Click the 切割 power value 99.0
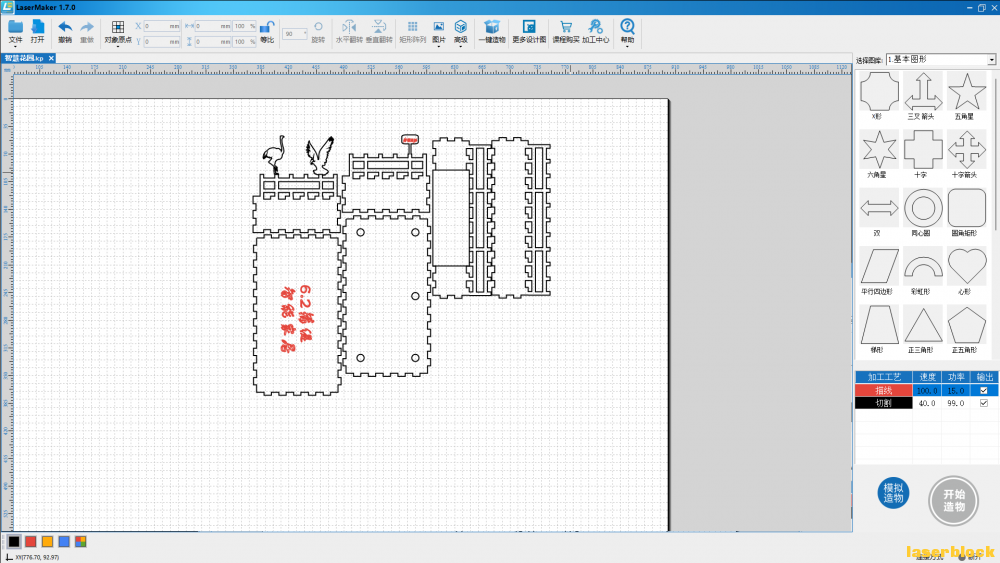Screen dimensions: 1000x563 coord(955,403)
